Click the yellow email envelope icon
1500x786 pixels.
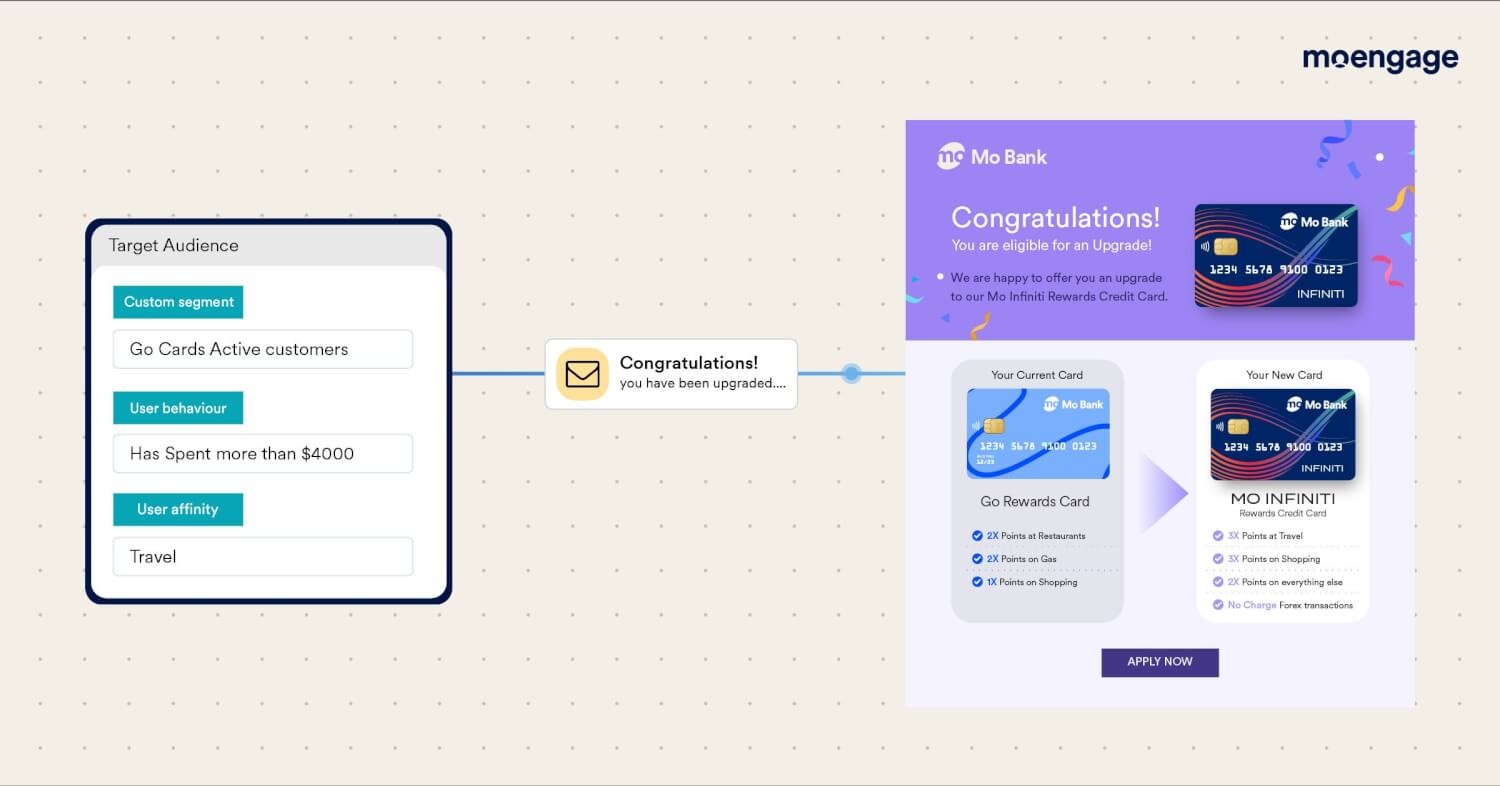(582, 374)
